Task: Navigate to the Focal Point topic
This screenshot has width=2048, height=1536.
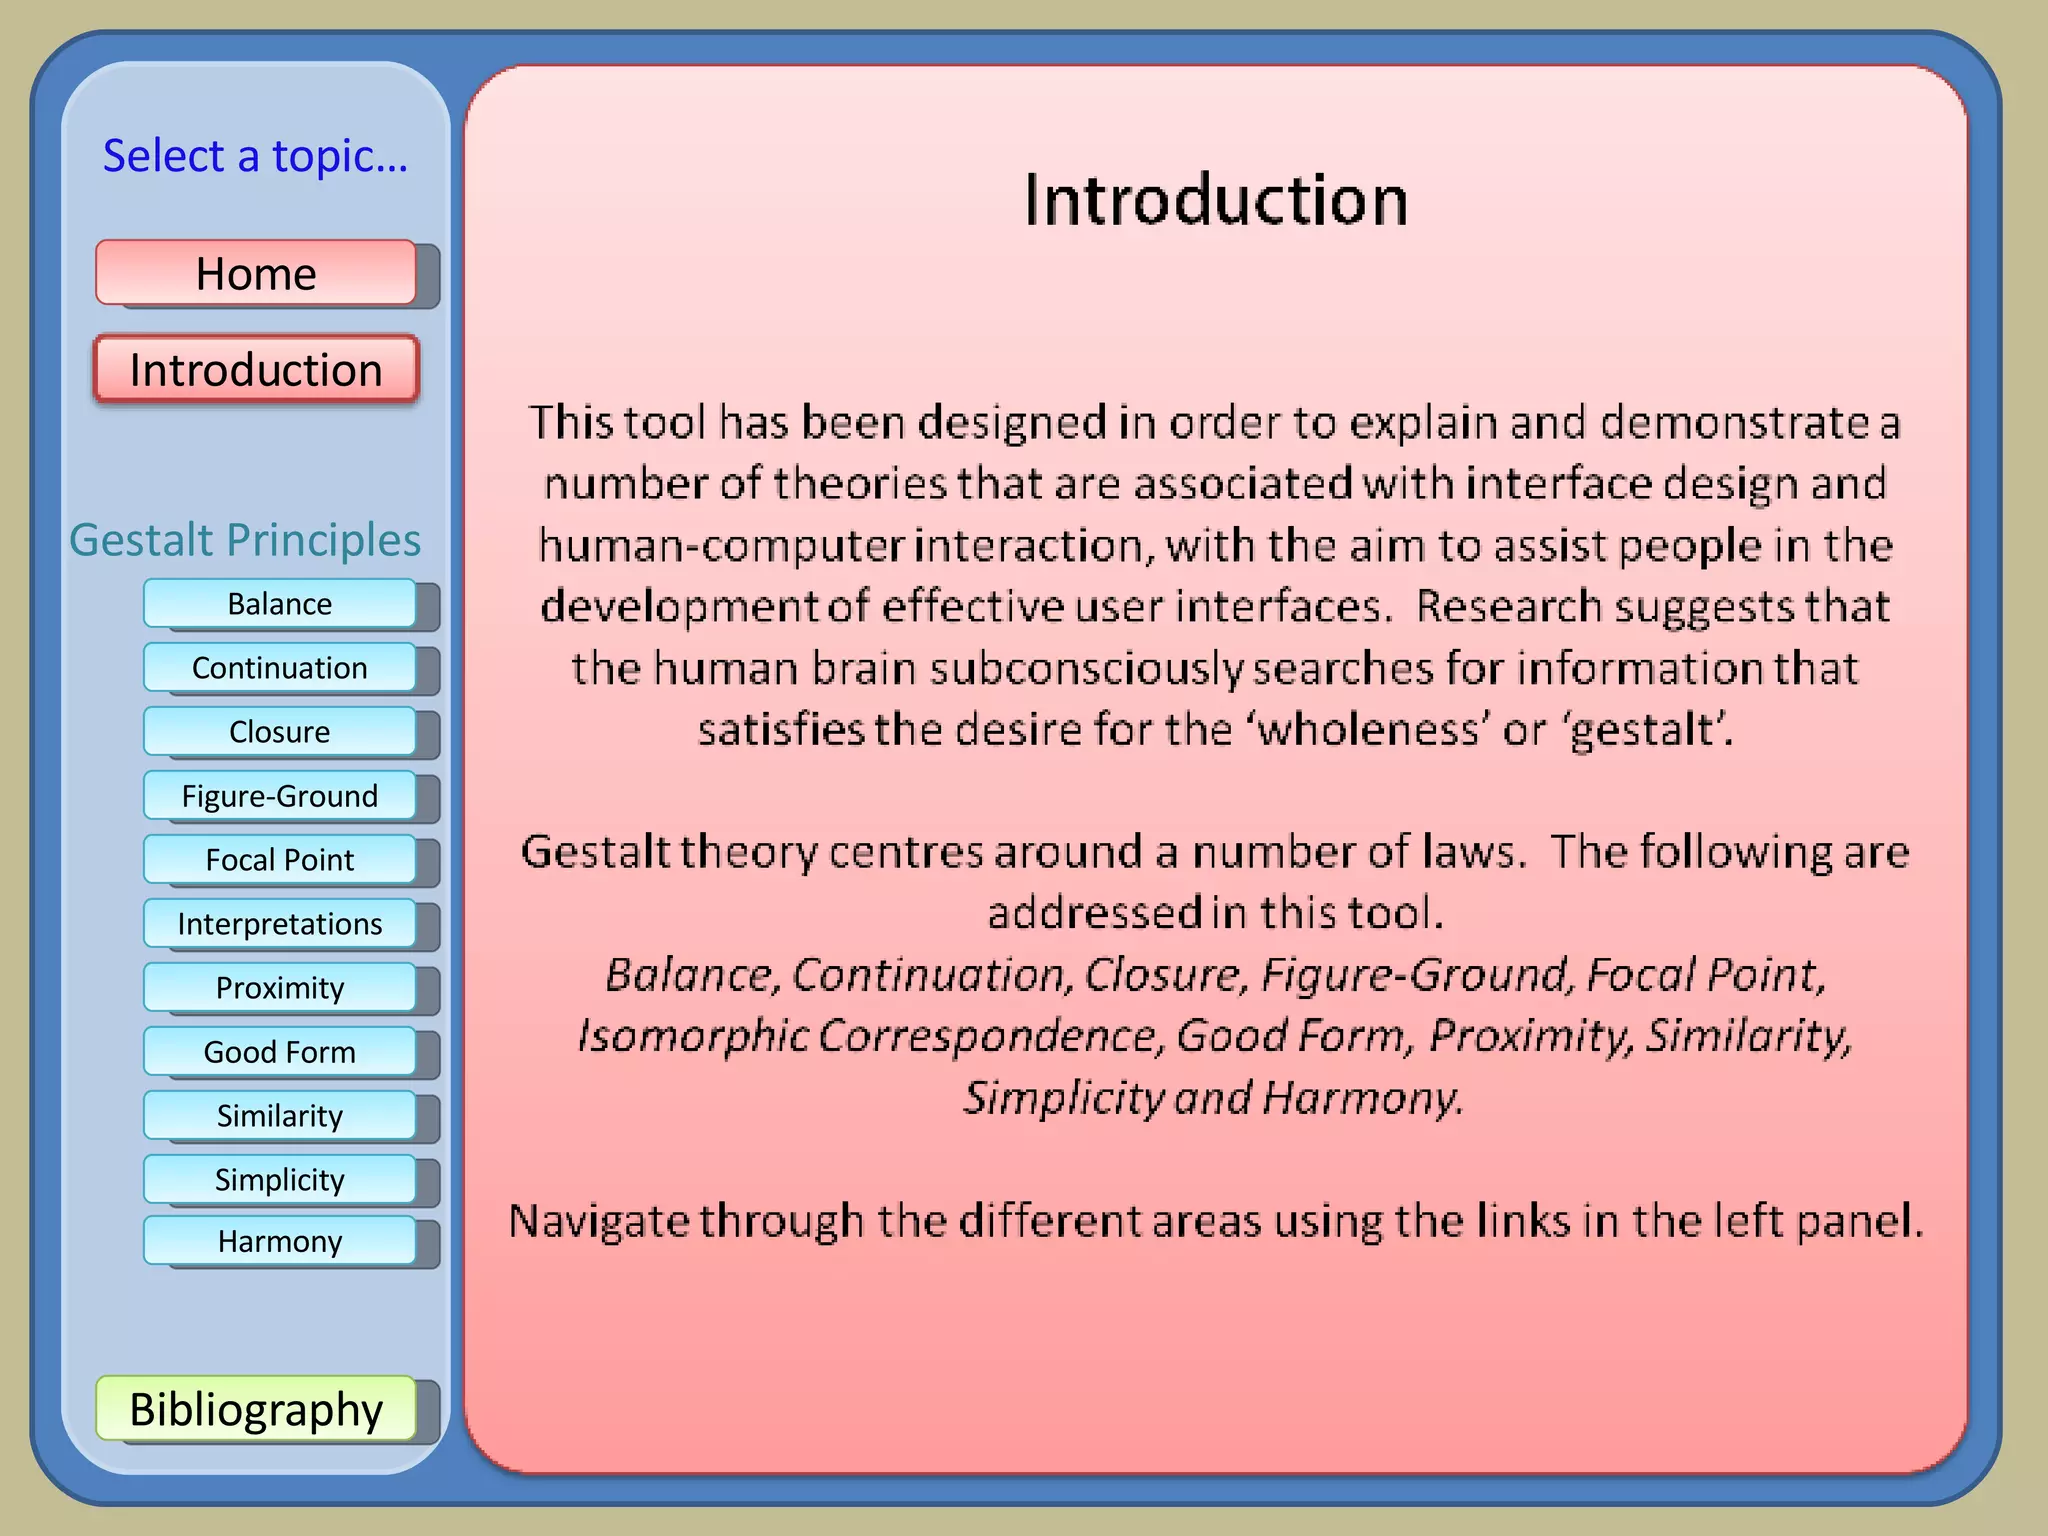Action: [279, 860]
